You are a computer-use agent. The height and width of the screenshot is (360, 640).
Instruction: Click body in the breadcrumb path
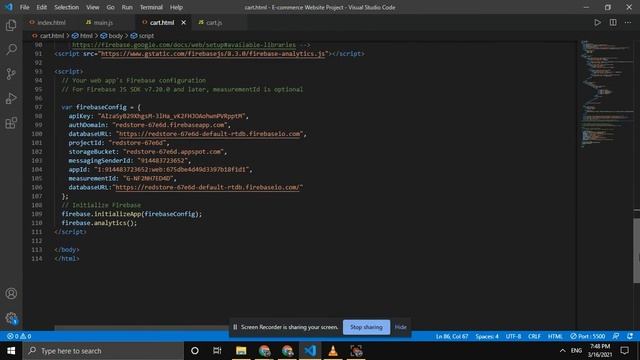(x=116, y=36)
